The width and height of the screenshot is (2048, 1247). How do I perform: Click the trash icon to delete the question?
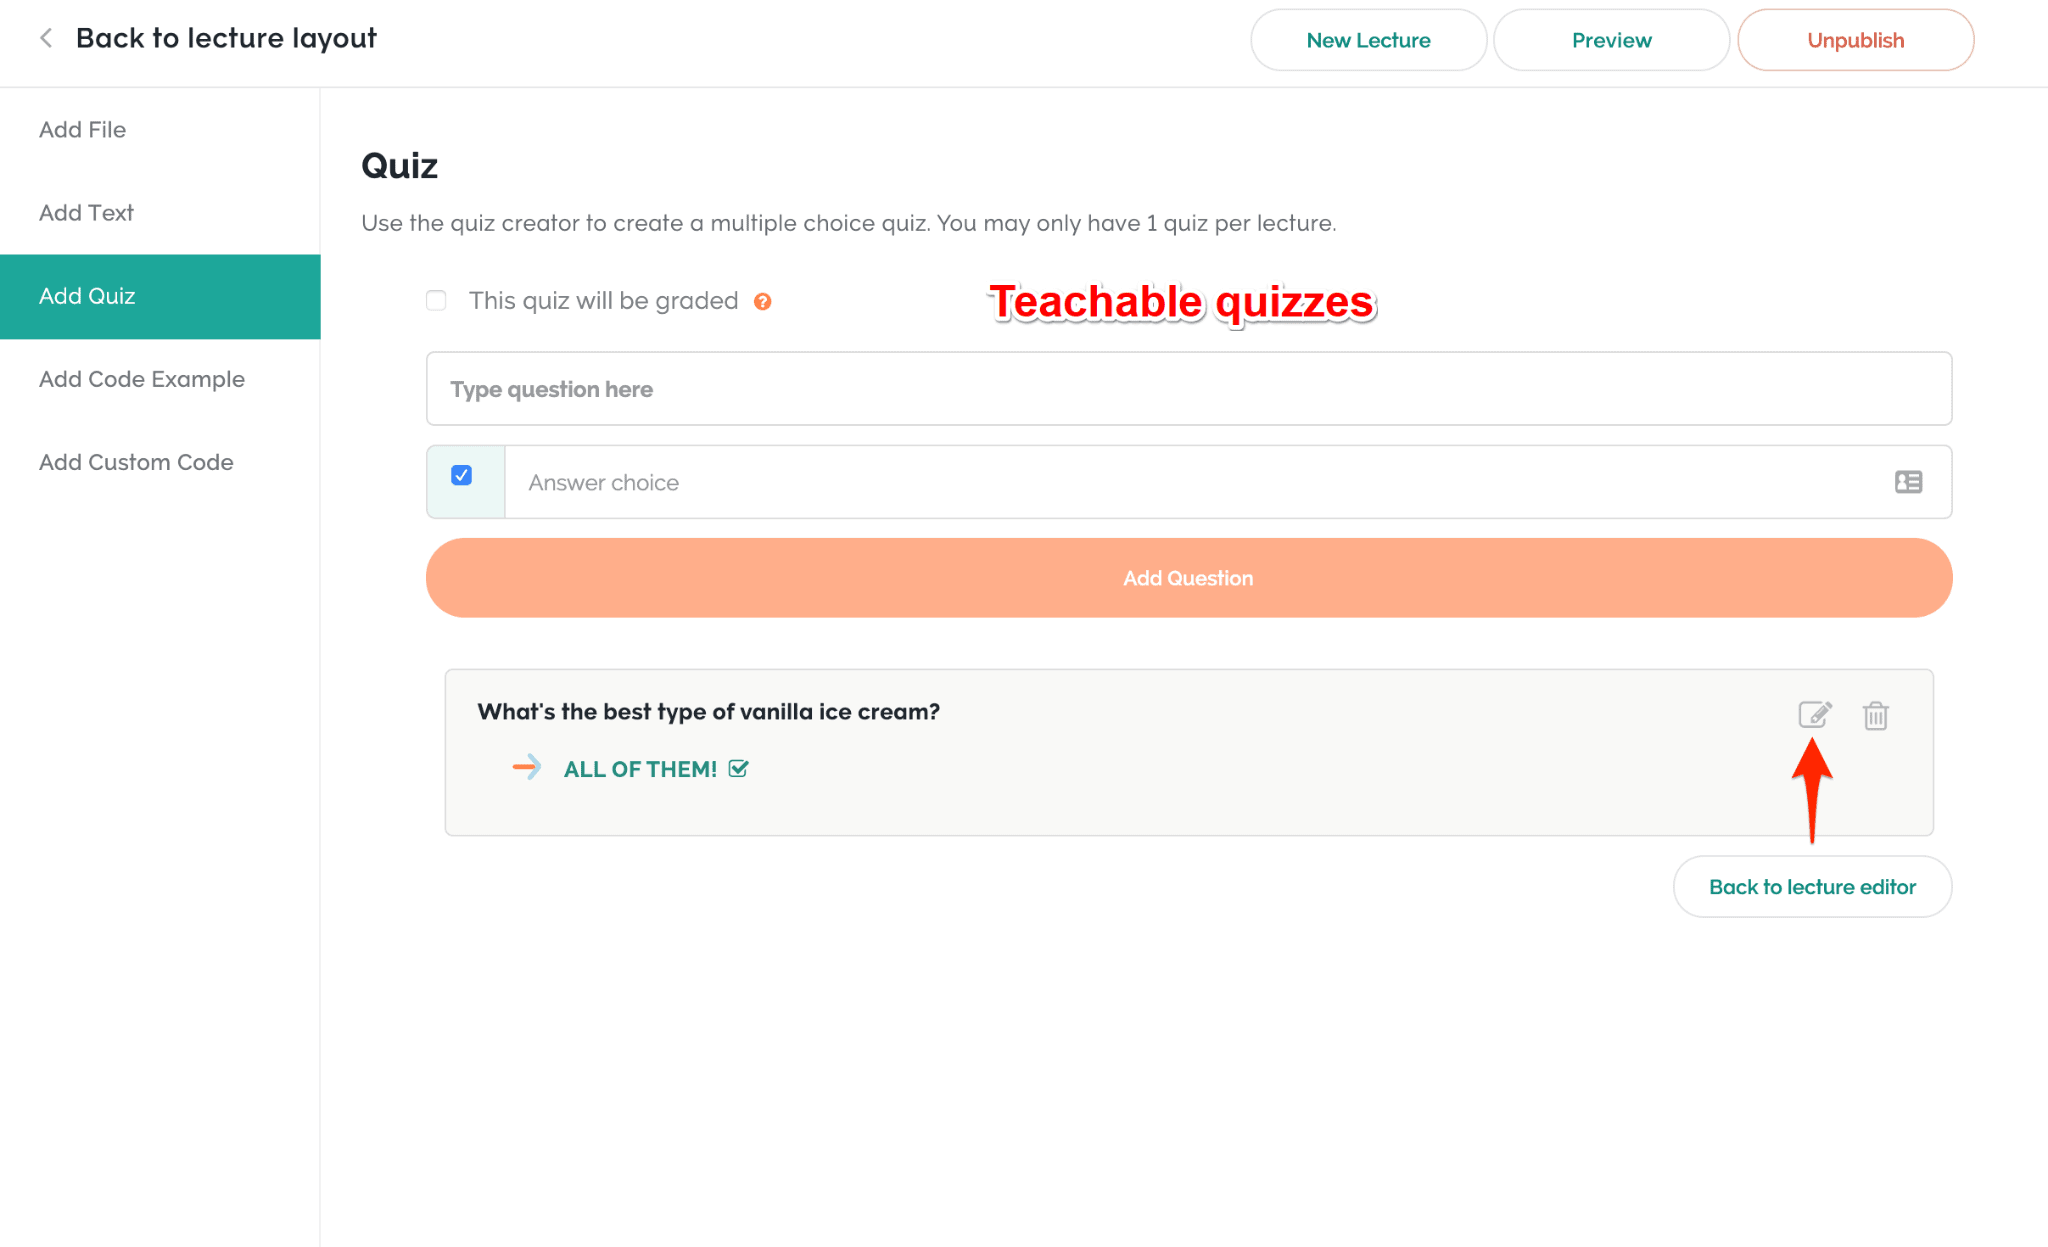1877,715
